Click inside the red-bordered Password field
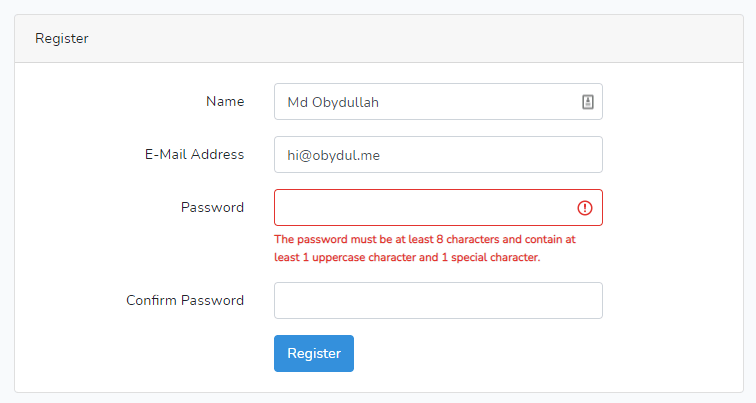Viewport: 756px width, 403px height. [438, 208]
